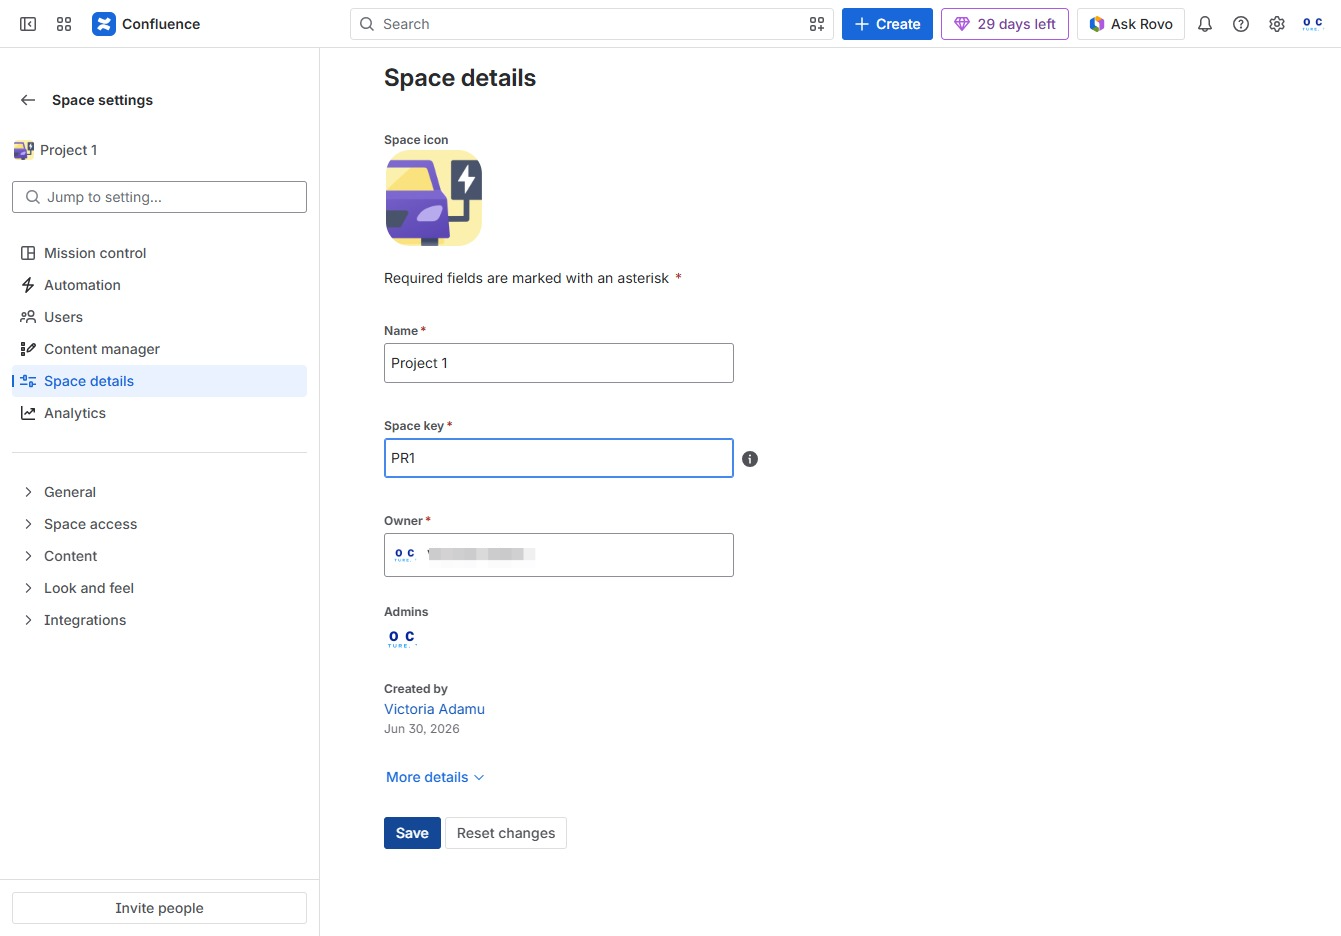Click the Space details heading
Viewport: 1341px width, 936px height.
pyautogui.click(x=460, y=78)
